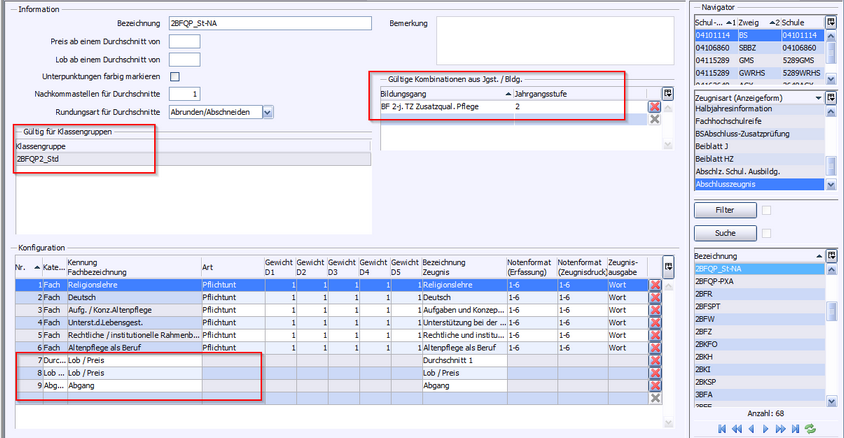Jump to last record in navigator

pyautogui.click(x=796, y=428)
